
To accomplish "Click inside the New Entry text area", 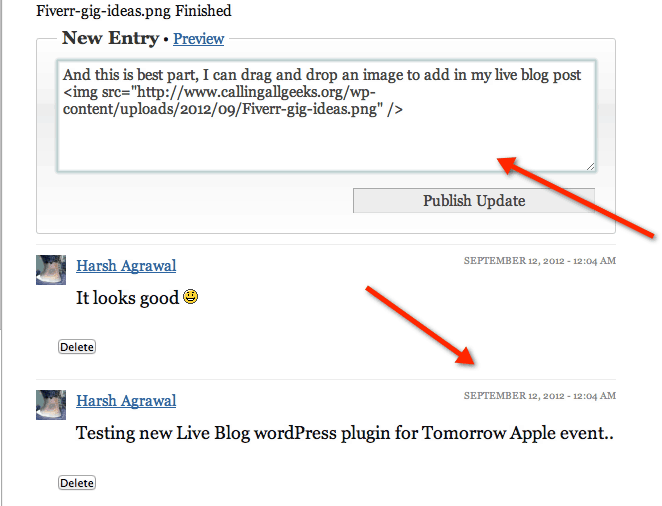I will click(x=326, y=116).
